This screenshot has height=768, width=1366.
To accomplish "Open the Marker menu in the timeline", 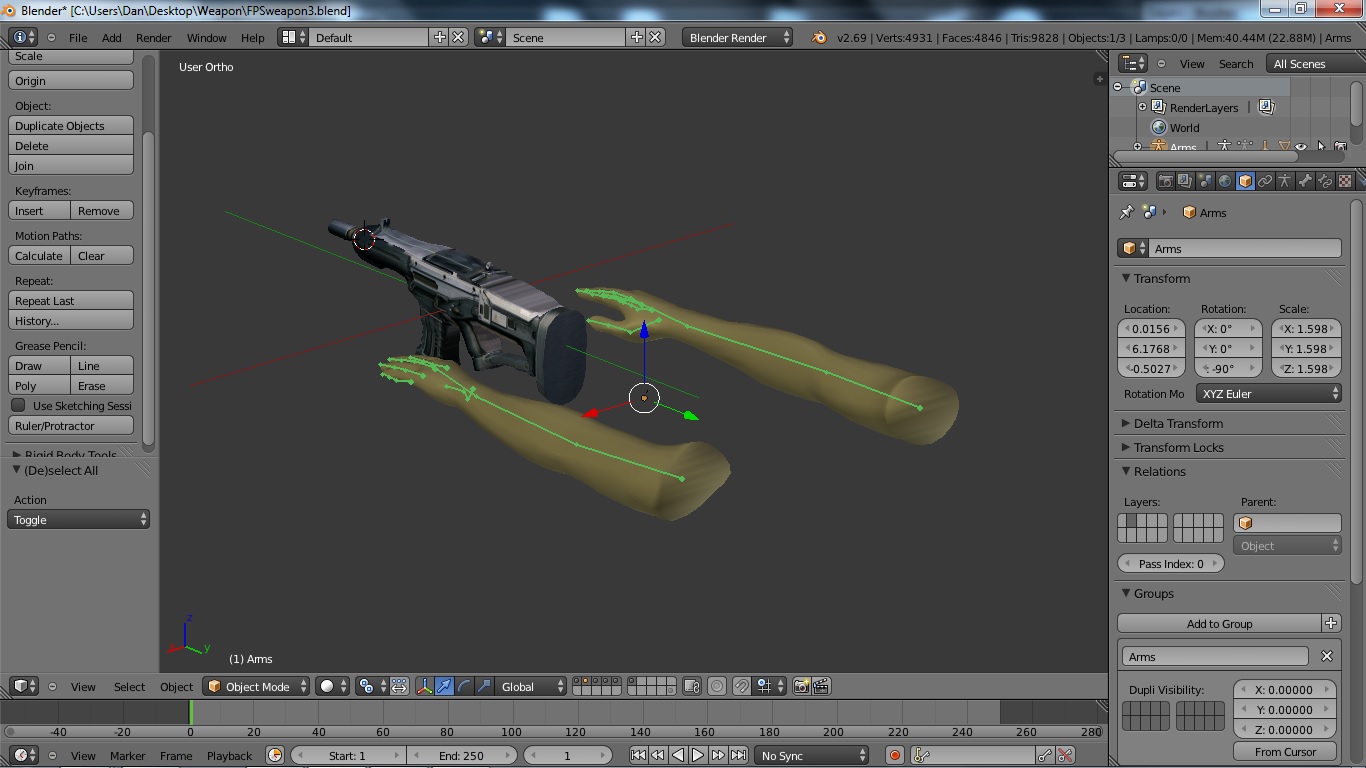I will tap(128, 755).
